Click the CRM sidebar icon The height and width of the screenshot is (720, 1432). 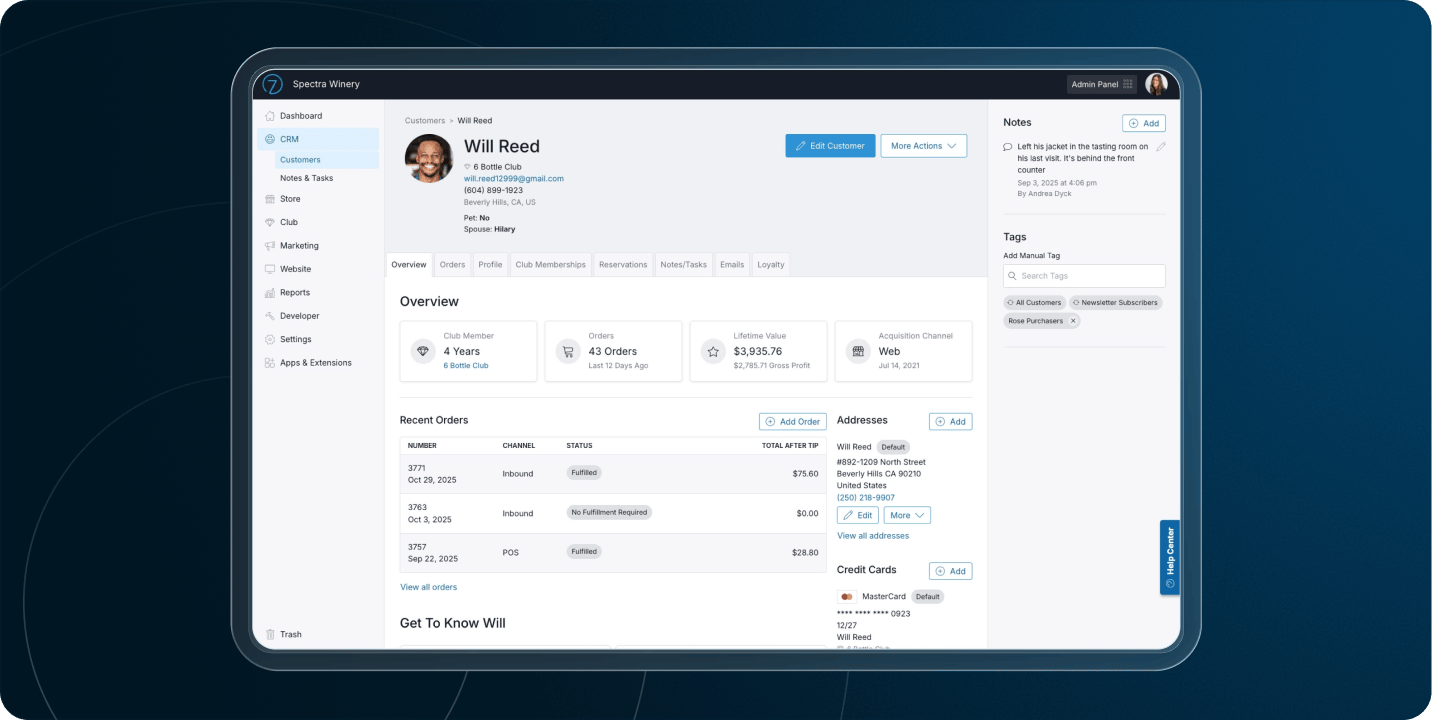pos(270,139)
